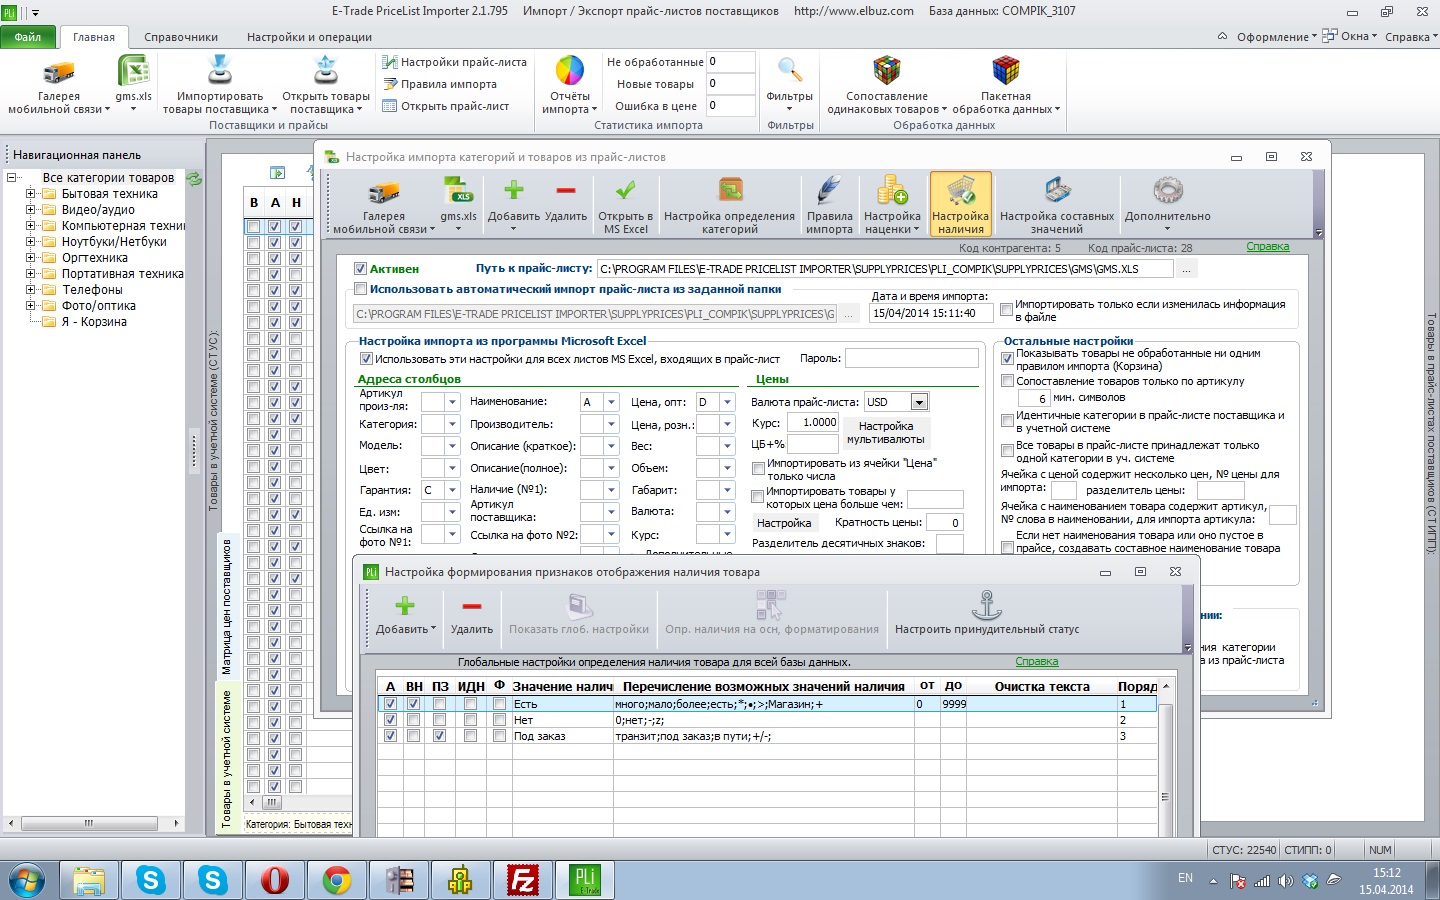Click the Кратность цены input field
1440x900 pixels.
(944, 522)
